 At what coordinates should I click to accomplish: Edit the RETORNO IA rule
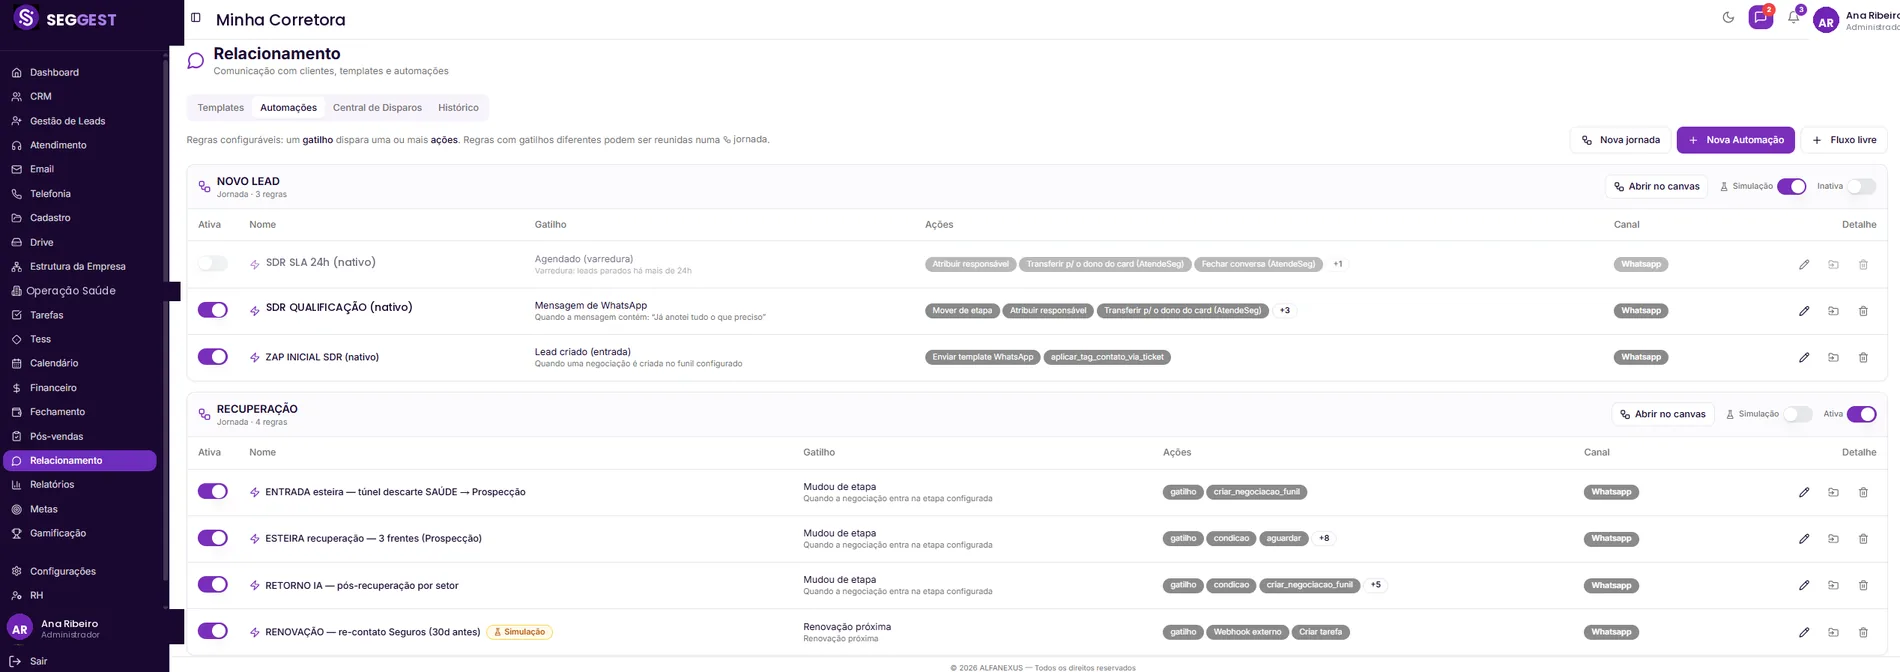pos(1804,585)
